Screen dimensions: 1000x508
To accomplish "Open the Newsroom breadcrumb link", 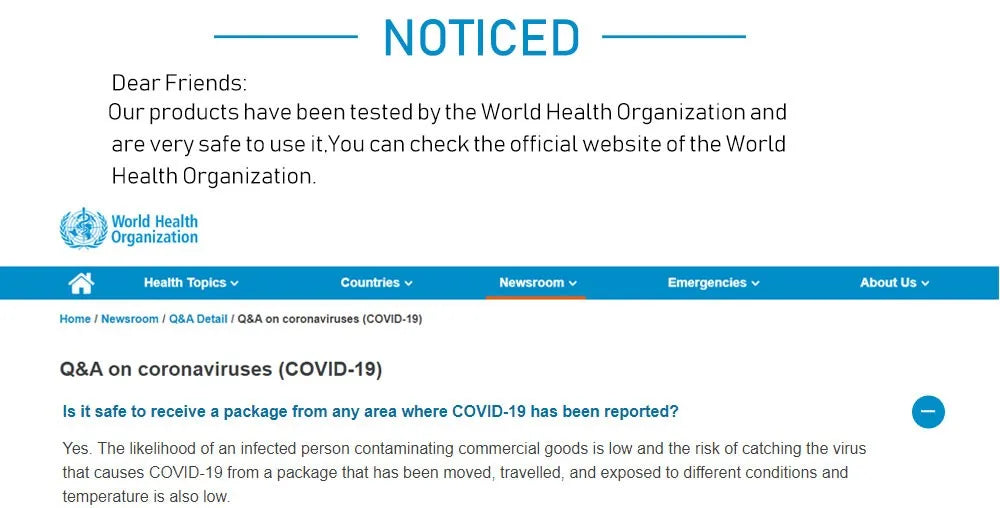I will coord(129,319).
